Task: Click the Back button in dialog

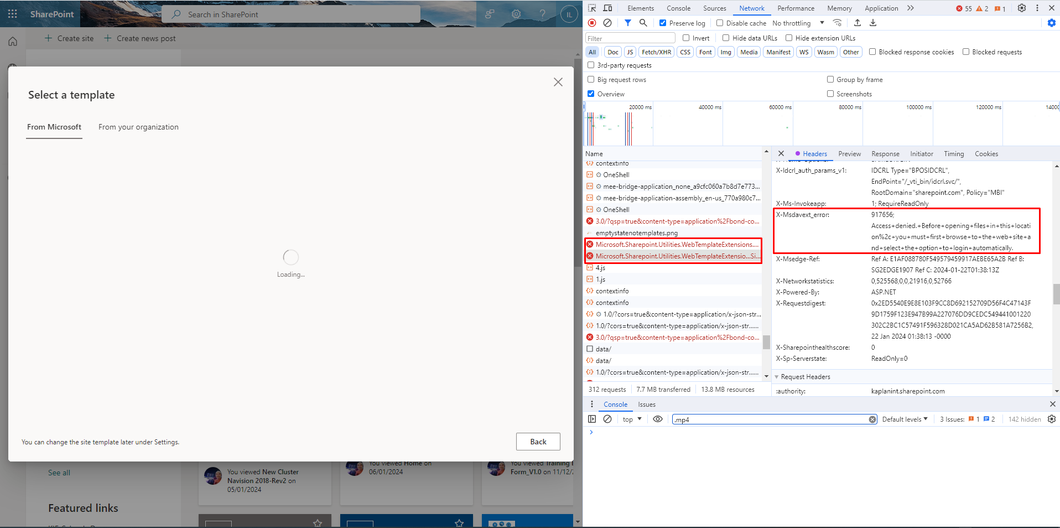Action: (x=538, y=441)
